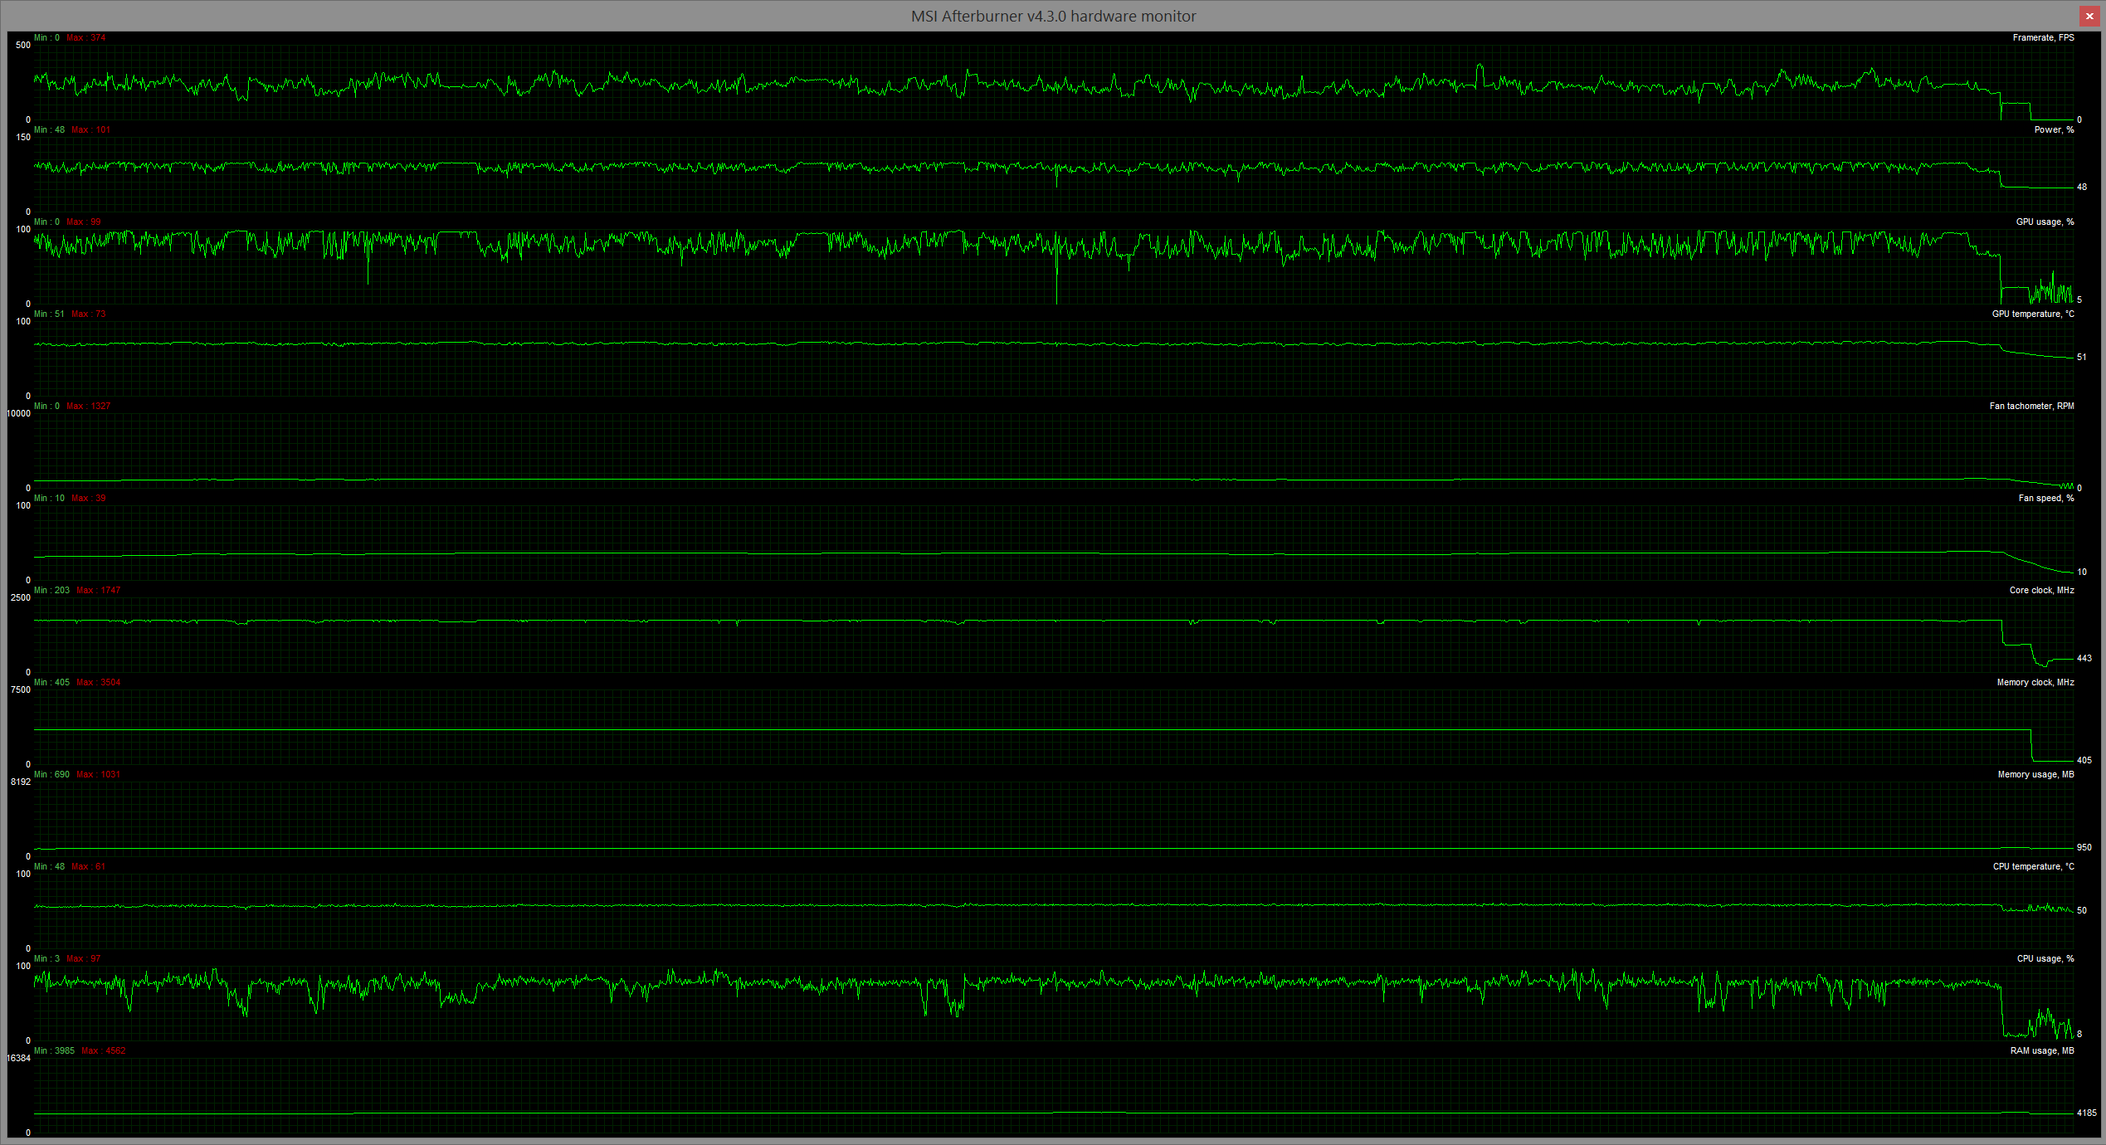The image size is (2106, 1145).
Task: Click the Fan speed, % graph label
Action: (x=2045, y=498)
